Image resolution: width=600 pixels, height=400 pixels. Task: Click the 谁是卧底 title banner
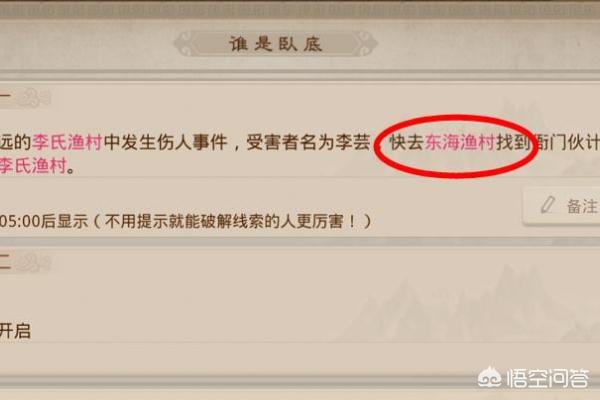[276, 44]
